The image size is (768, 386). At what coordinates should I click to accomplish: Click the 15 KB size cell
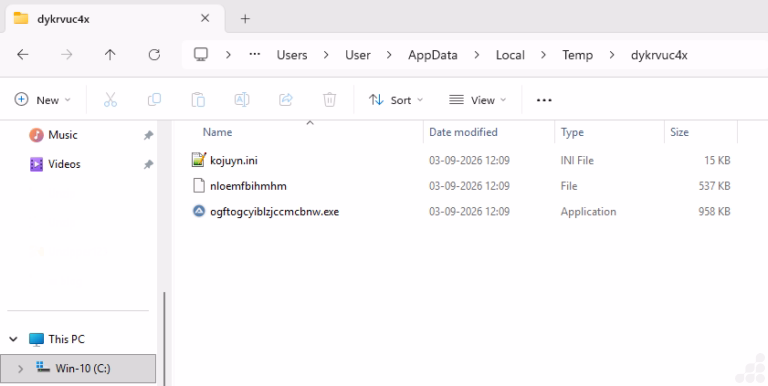pos(717,160)
